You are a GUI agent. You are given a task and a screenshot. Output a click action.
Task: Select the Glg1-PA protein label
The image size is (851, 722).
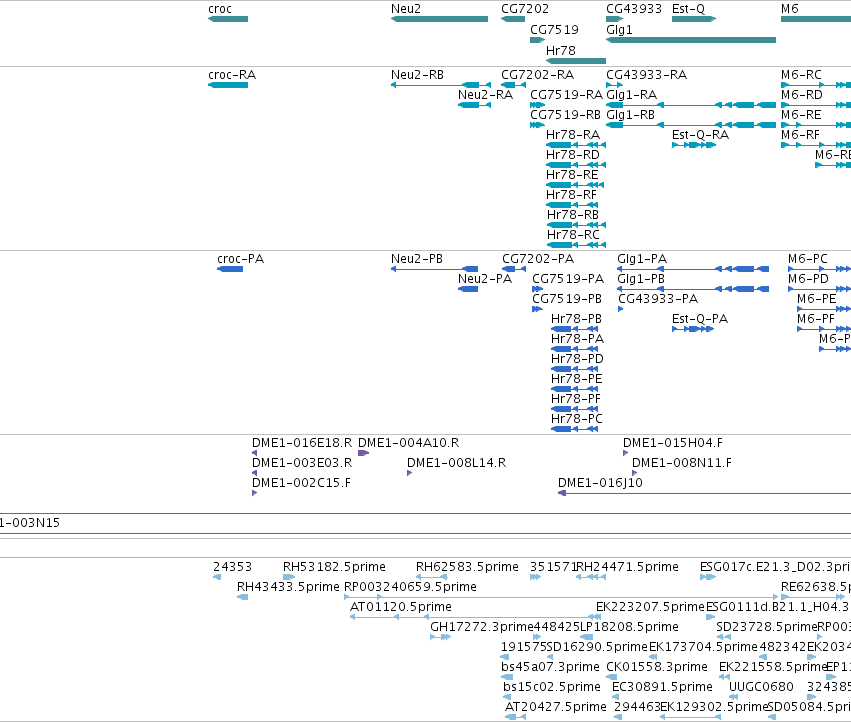click(642, 258)
